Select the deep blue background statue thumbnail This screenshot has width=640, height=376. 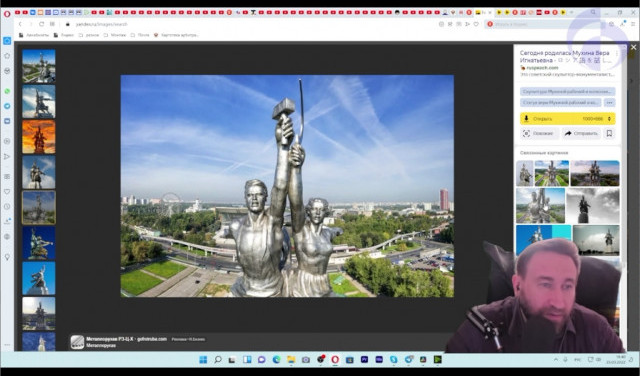pos(39,243)
